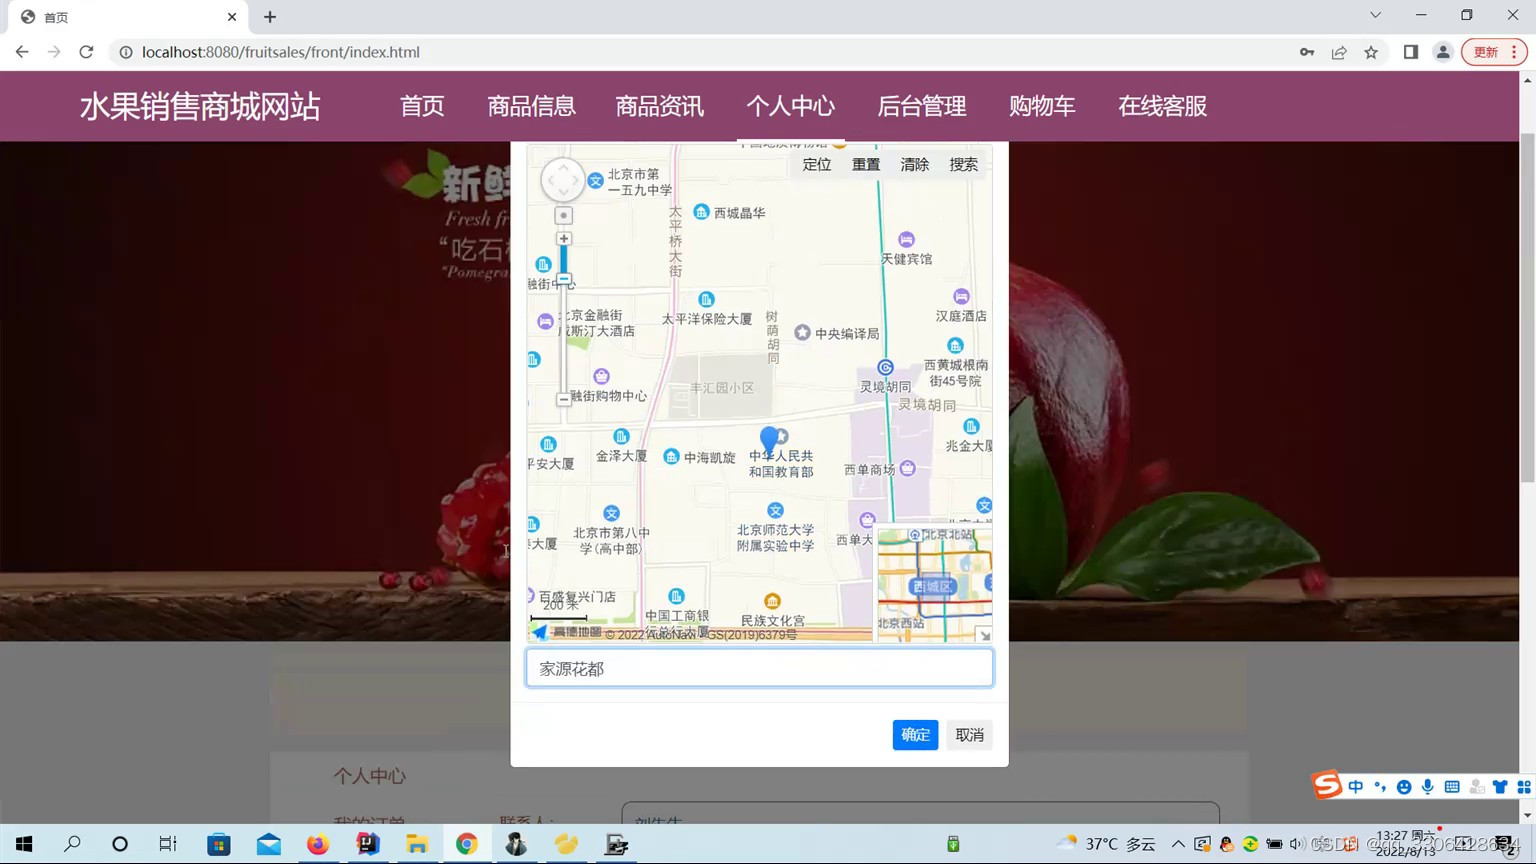The image size is (1536, 864).
Task: Click the address bar URL
Action: [281, 52]
